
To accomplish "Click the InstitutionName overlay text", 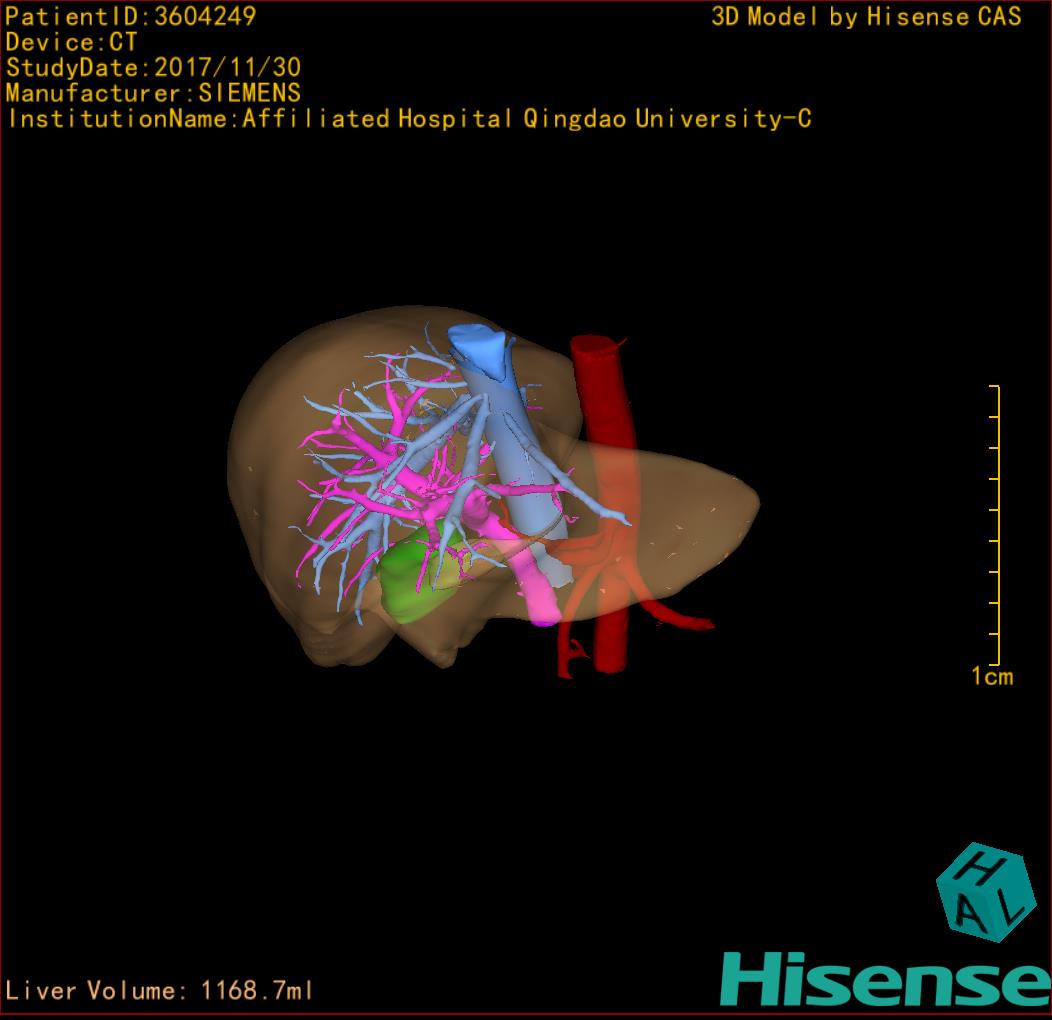I will [409, 120].
